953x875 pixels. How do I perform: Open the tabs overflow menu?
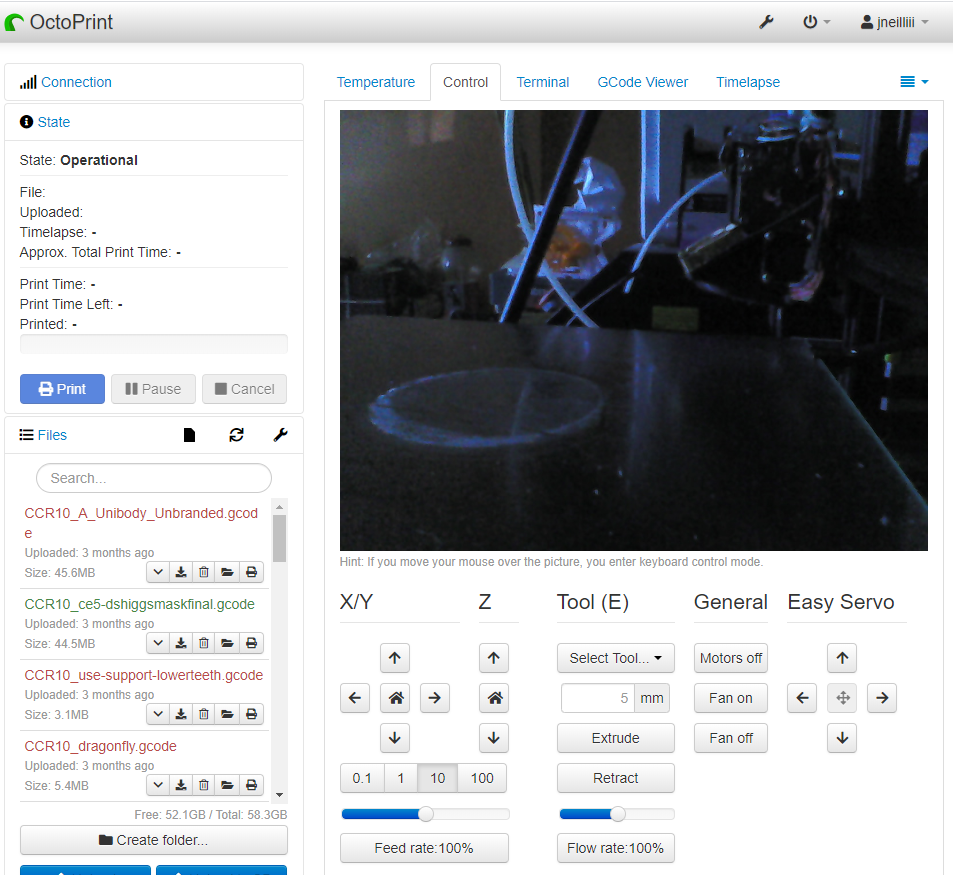coord(914,81)
